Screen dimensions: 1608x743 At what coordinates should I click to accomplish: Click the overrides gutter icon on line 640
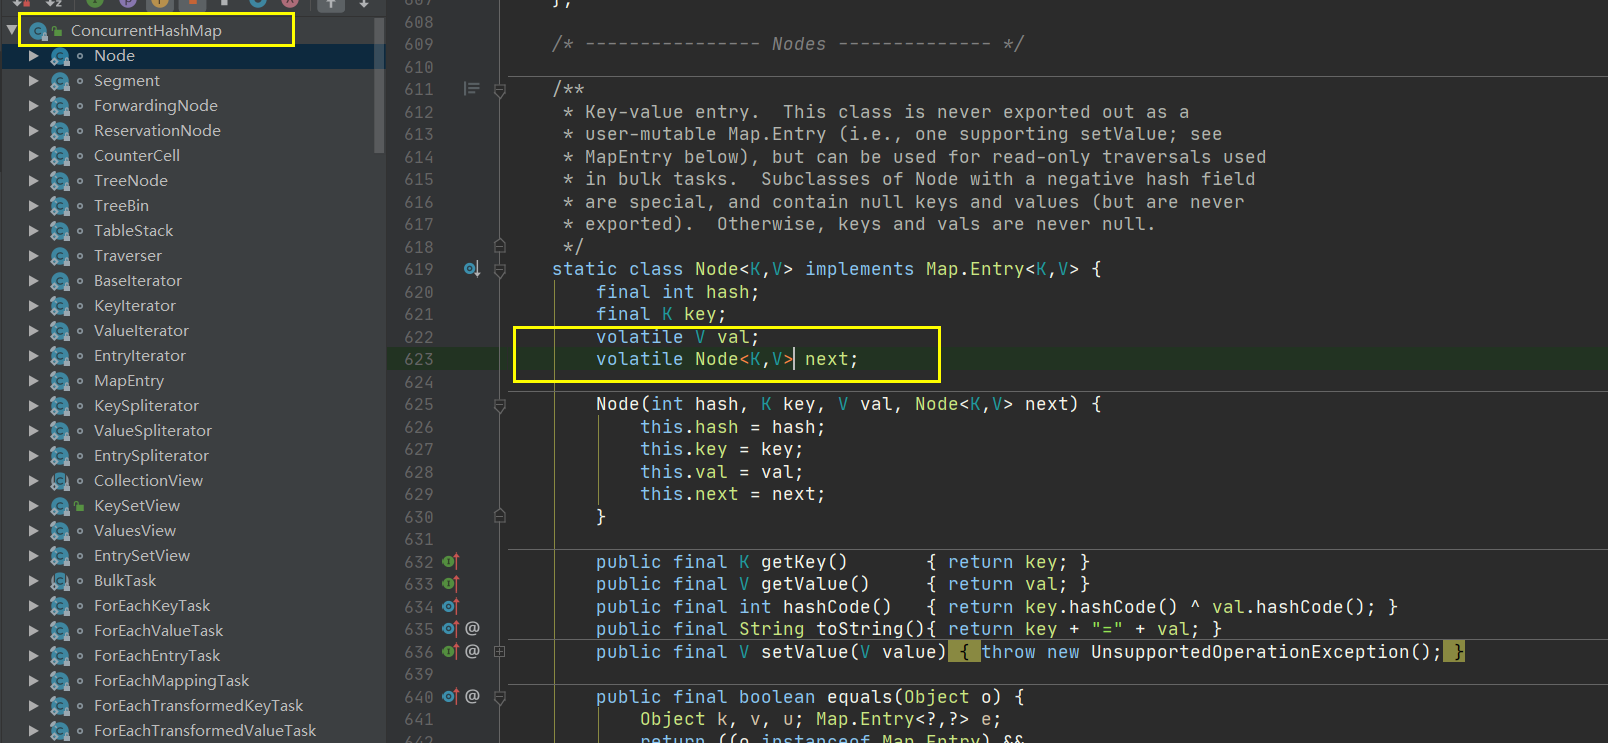450,697
